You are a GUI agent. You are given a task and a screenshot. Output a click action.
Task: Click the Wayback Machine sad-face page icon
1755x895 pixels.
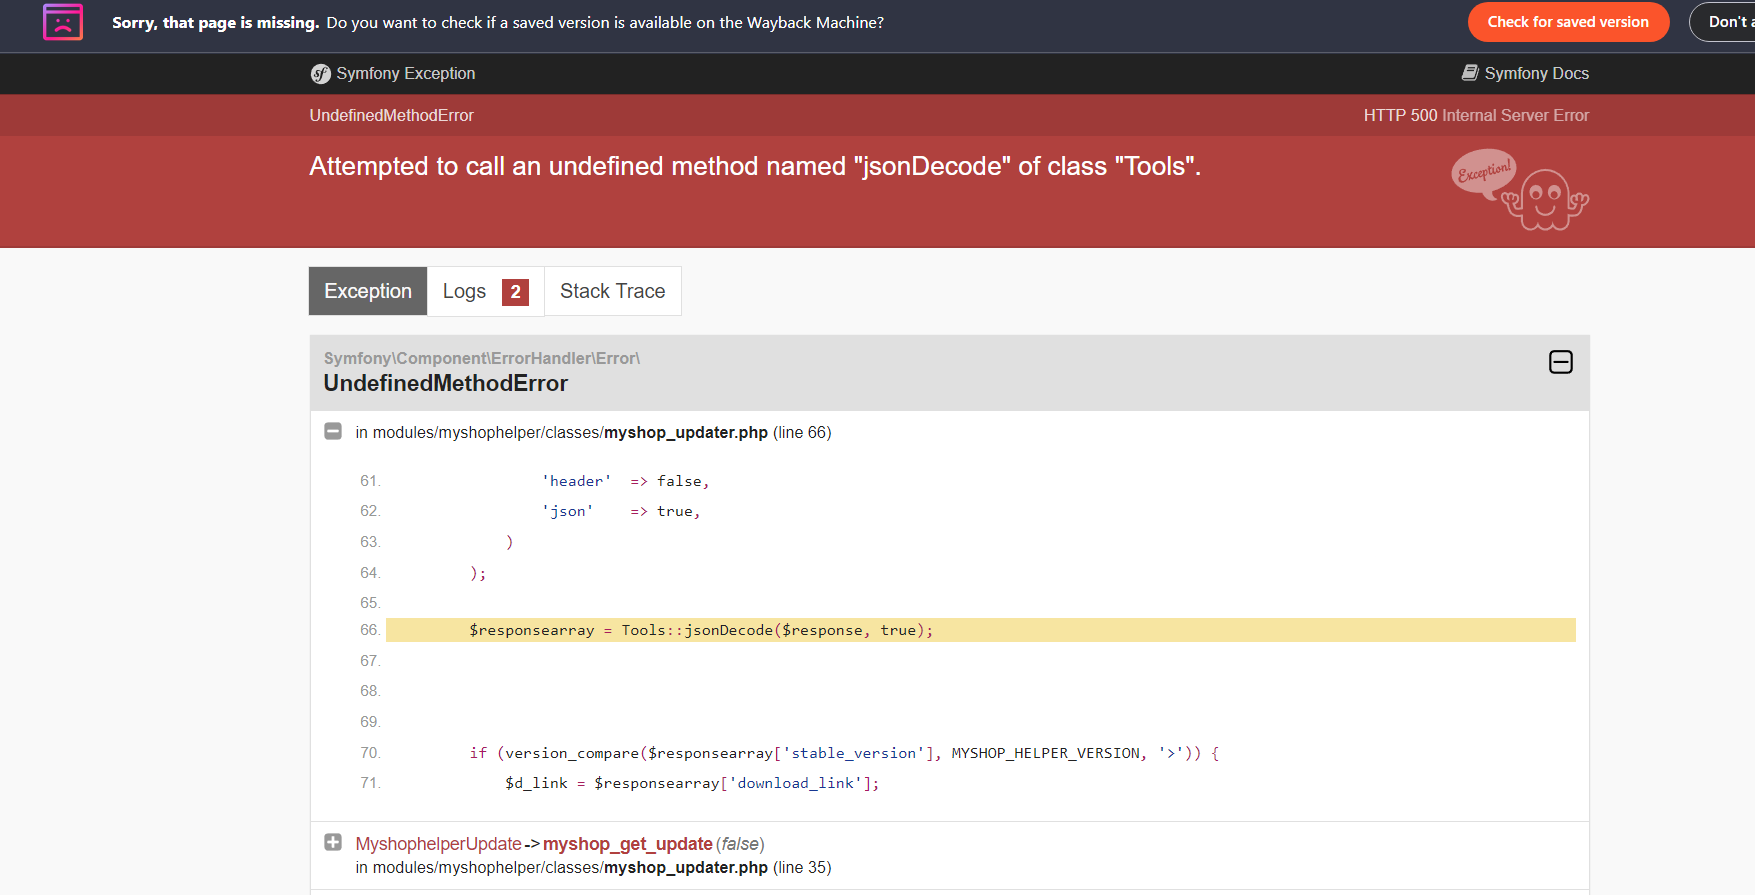63,22
